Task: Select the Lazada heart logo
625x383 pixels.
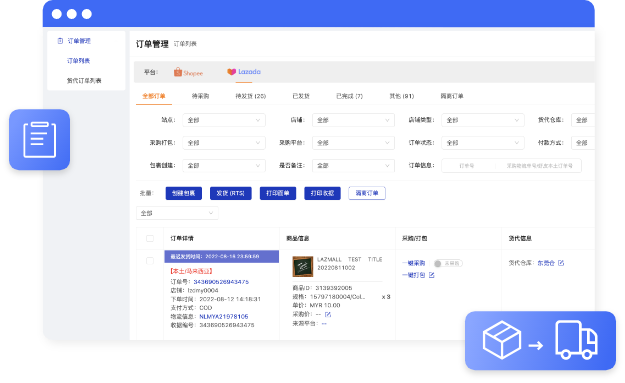Action: [x=231, y=72]
